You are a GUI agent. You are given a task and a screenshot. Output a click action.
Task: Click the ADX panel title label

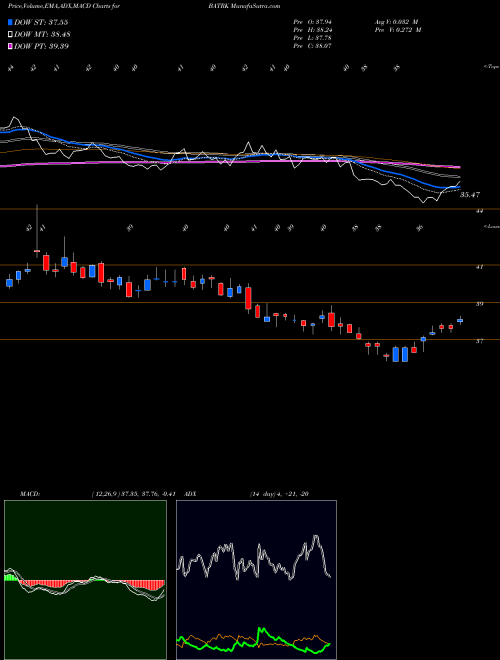pyautogui.click(x=191, y=494)
